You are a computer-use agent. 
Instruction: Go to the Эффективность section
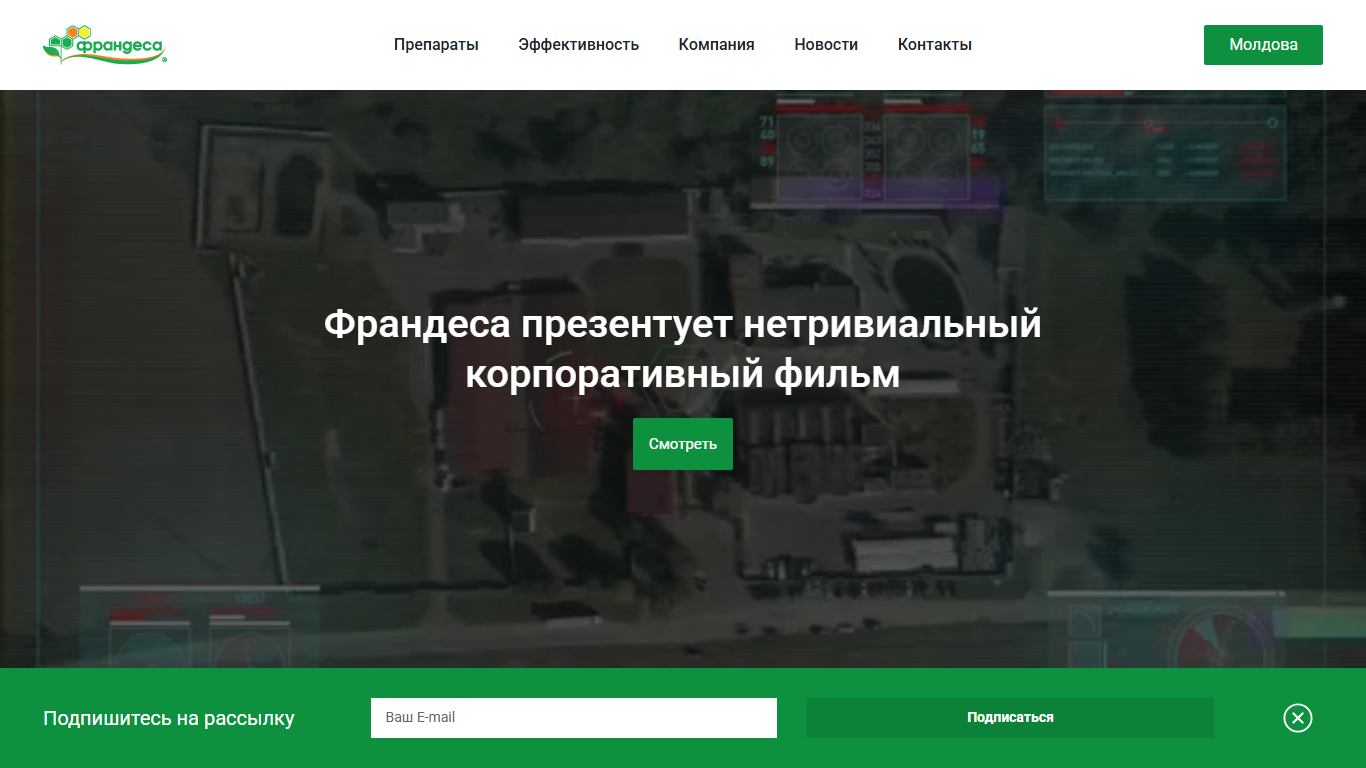[x=578, y=45]
